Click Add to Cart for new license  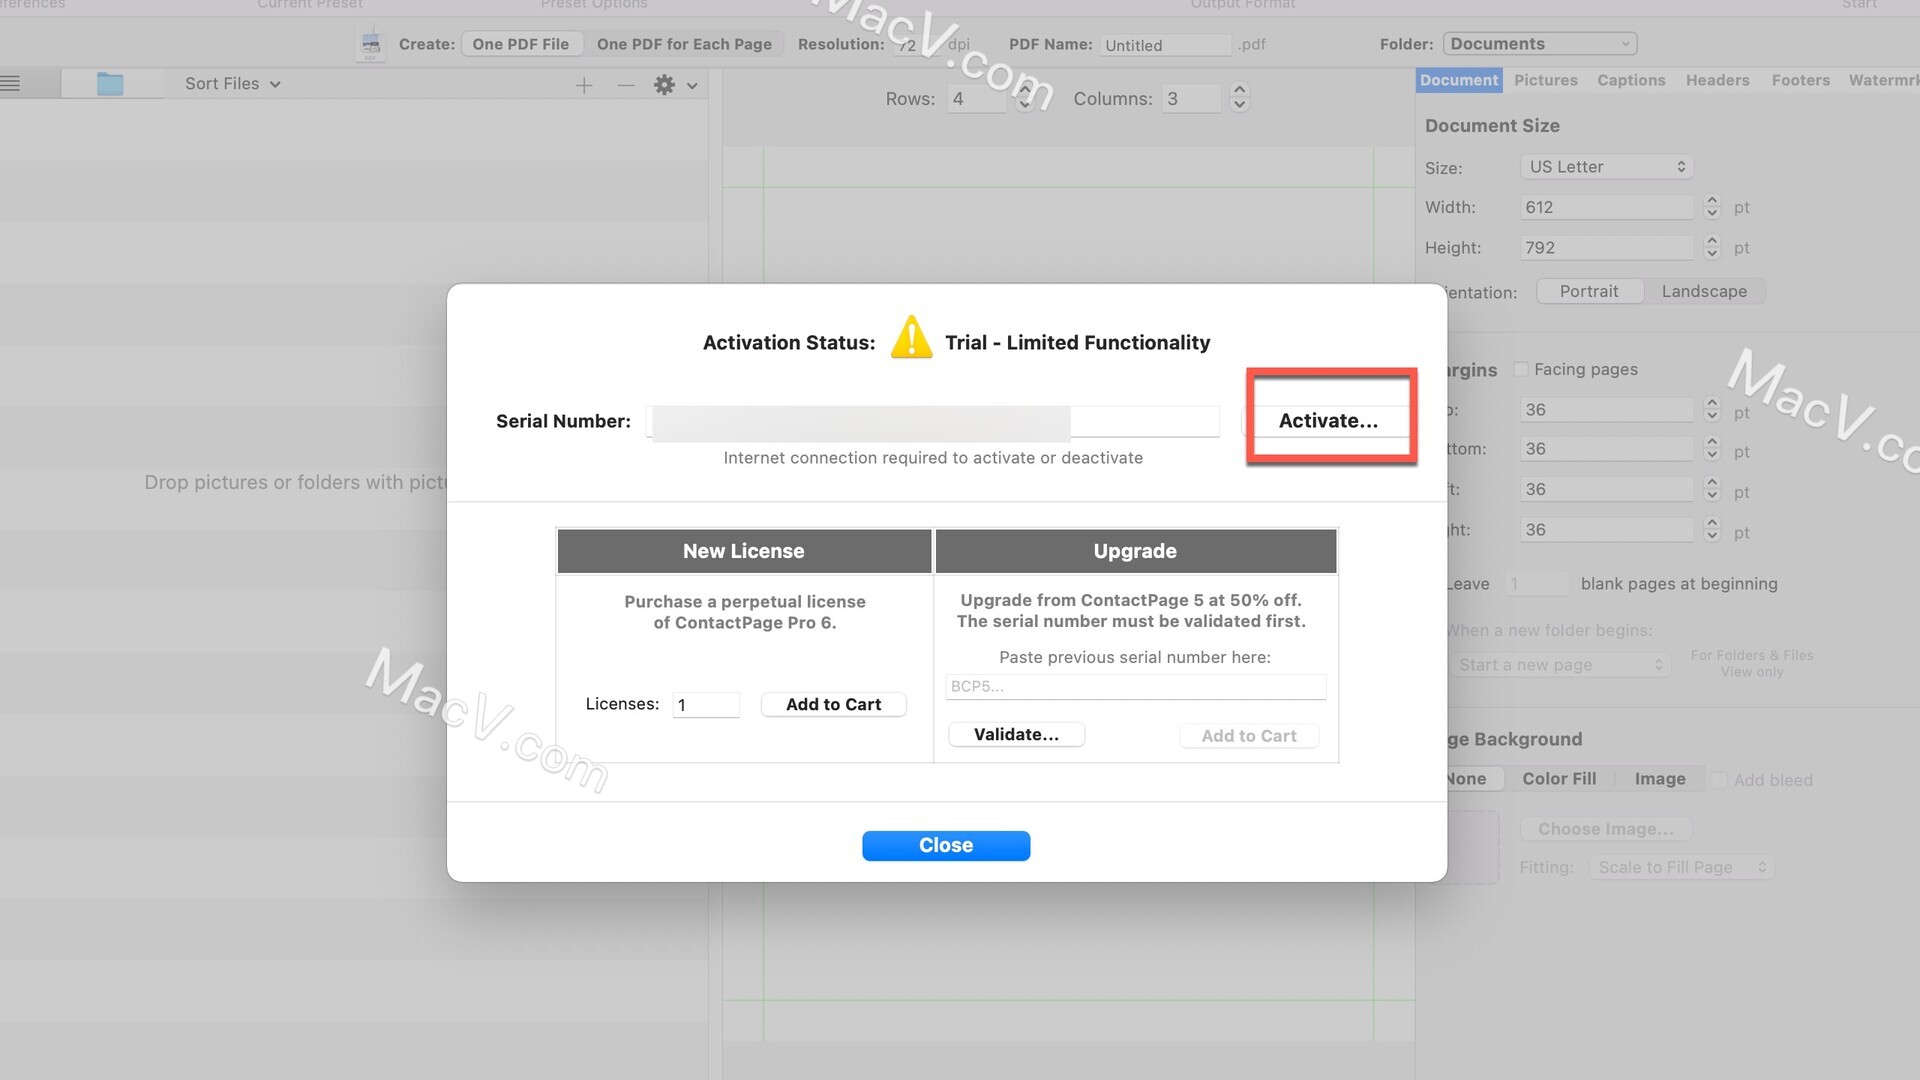[x=835, y=703]
